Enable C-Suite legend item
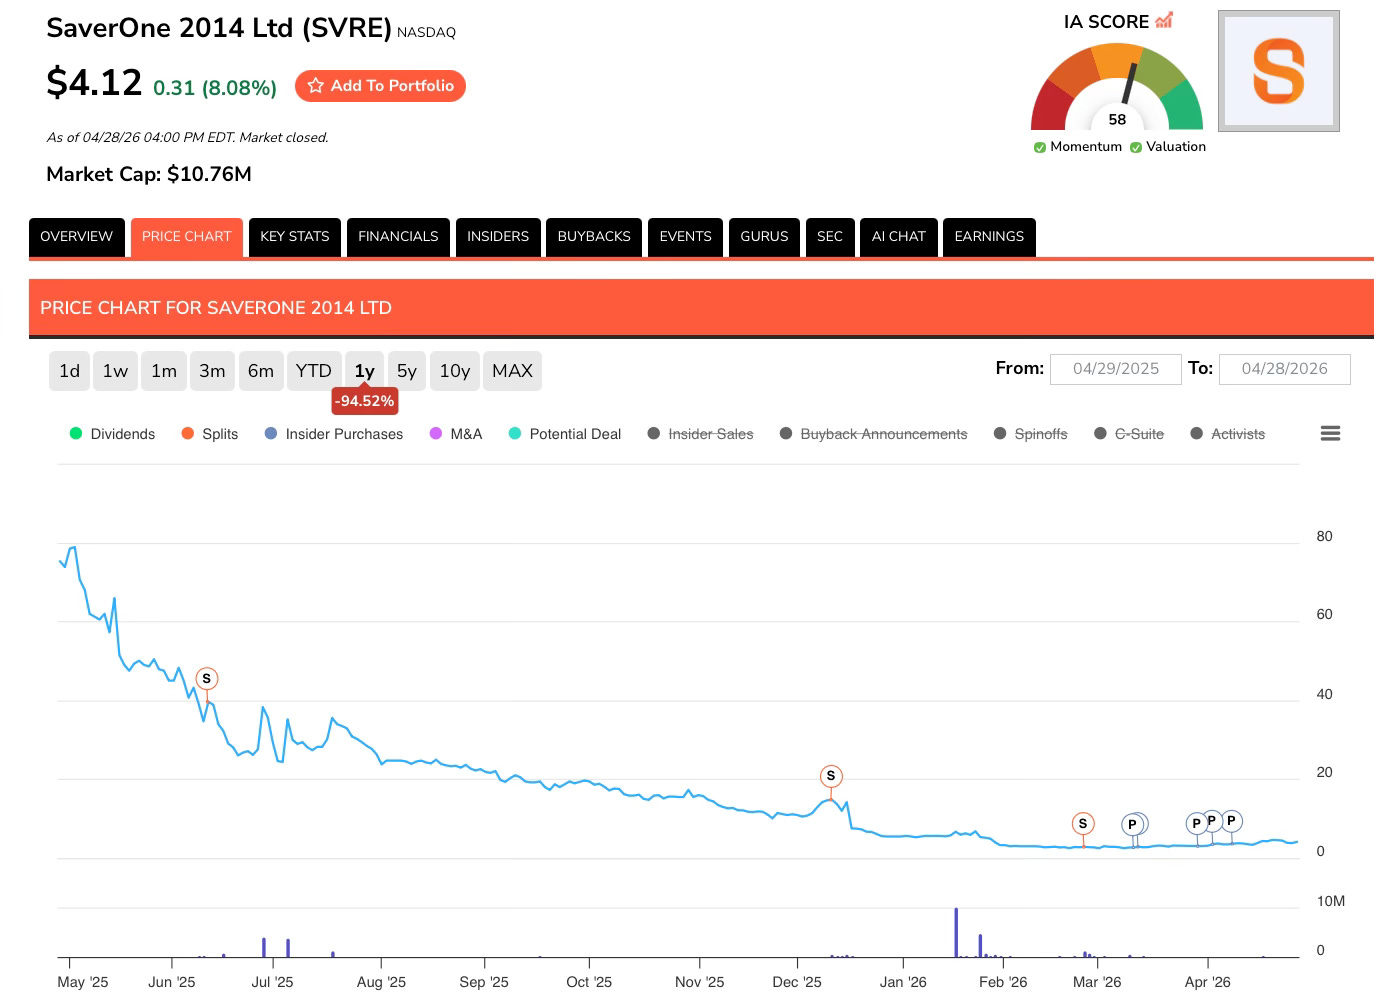The height and width of the screenshot is (996, 1378). pyautogui.click(x=1129, y=434)
